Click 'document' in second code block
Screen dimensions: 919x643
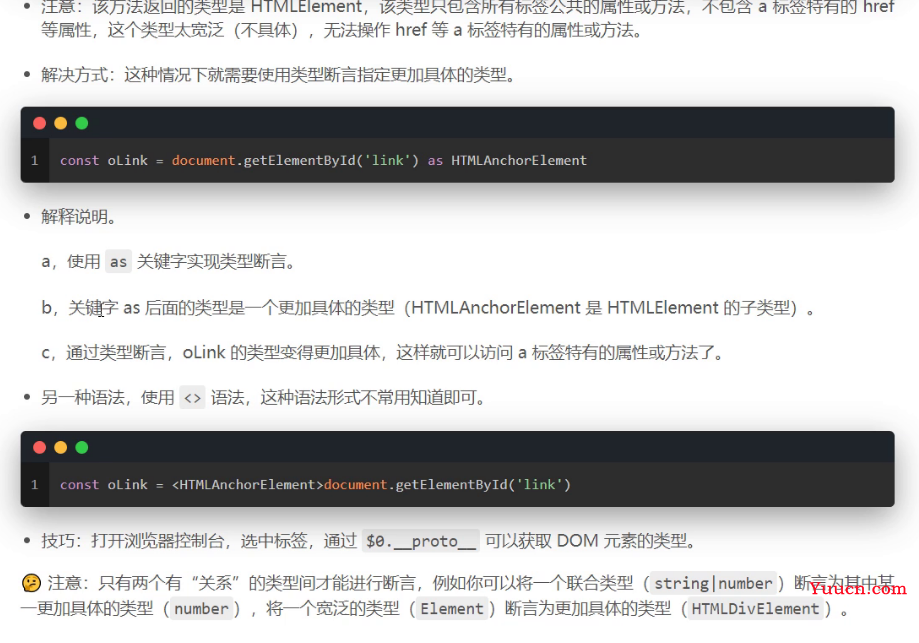click(x=356, y=485)
